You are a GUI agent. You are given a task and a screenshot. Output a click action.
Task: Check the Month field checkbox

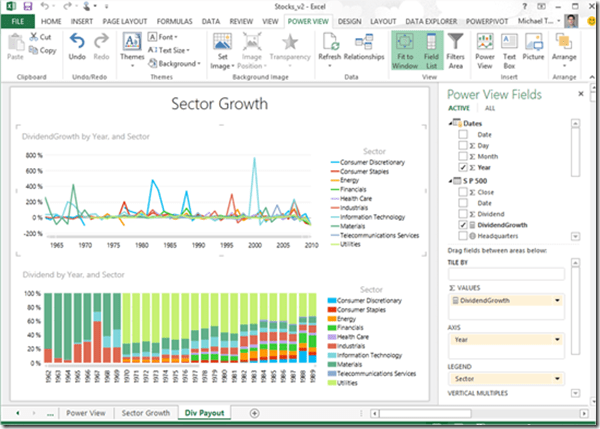(x=462, y=157)
